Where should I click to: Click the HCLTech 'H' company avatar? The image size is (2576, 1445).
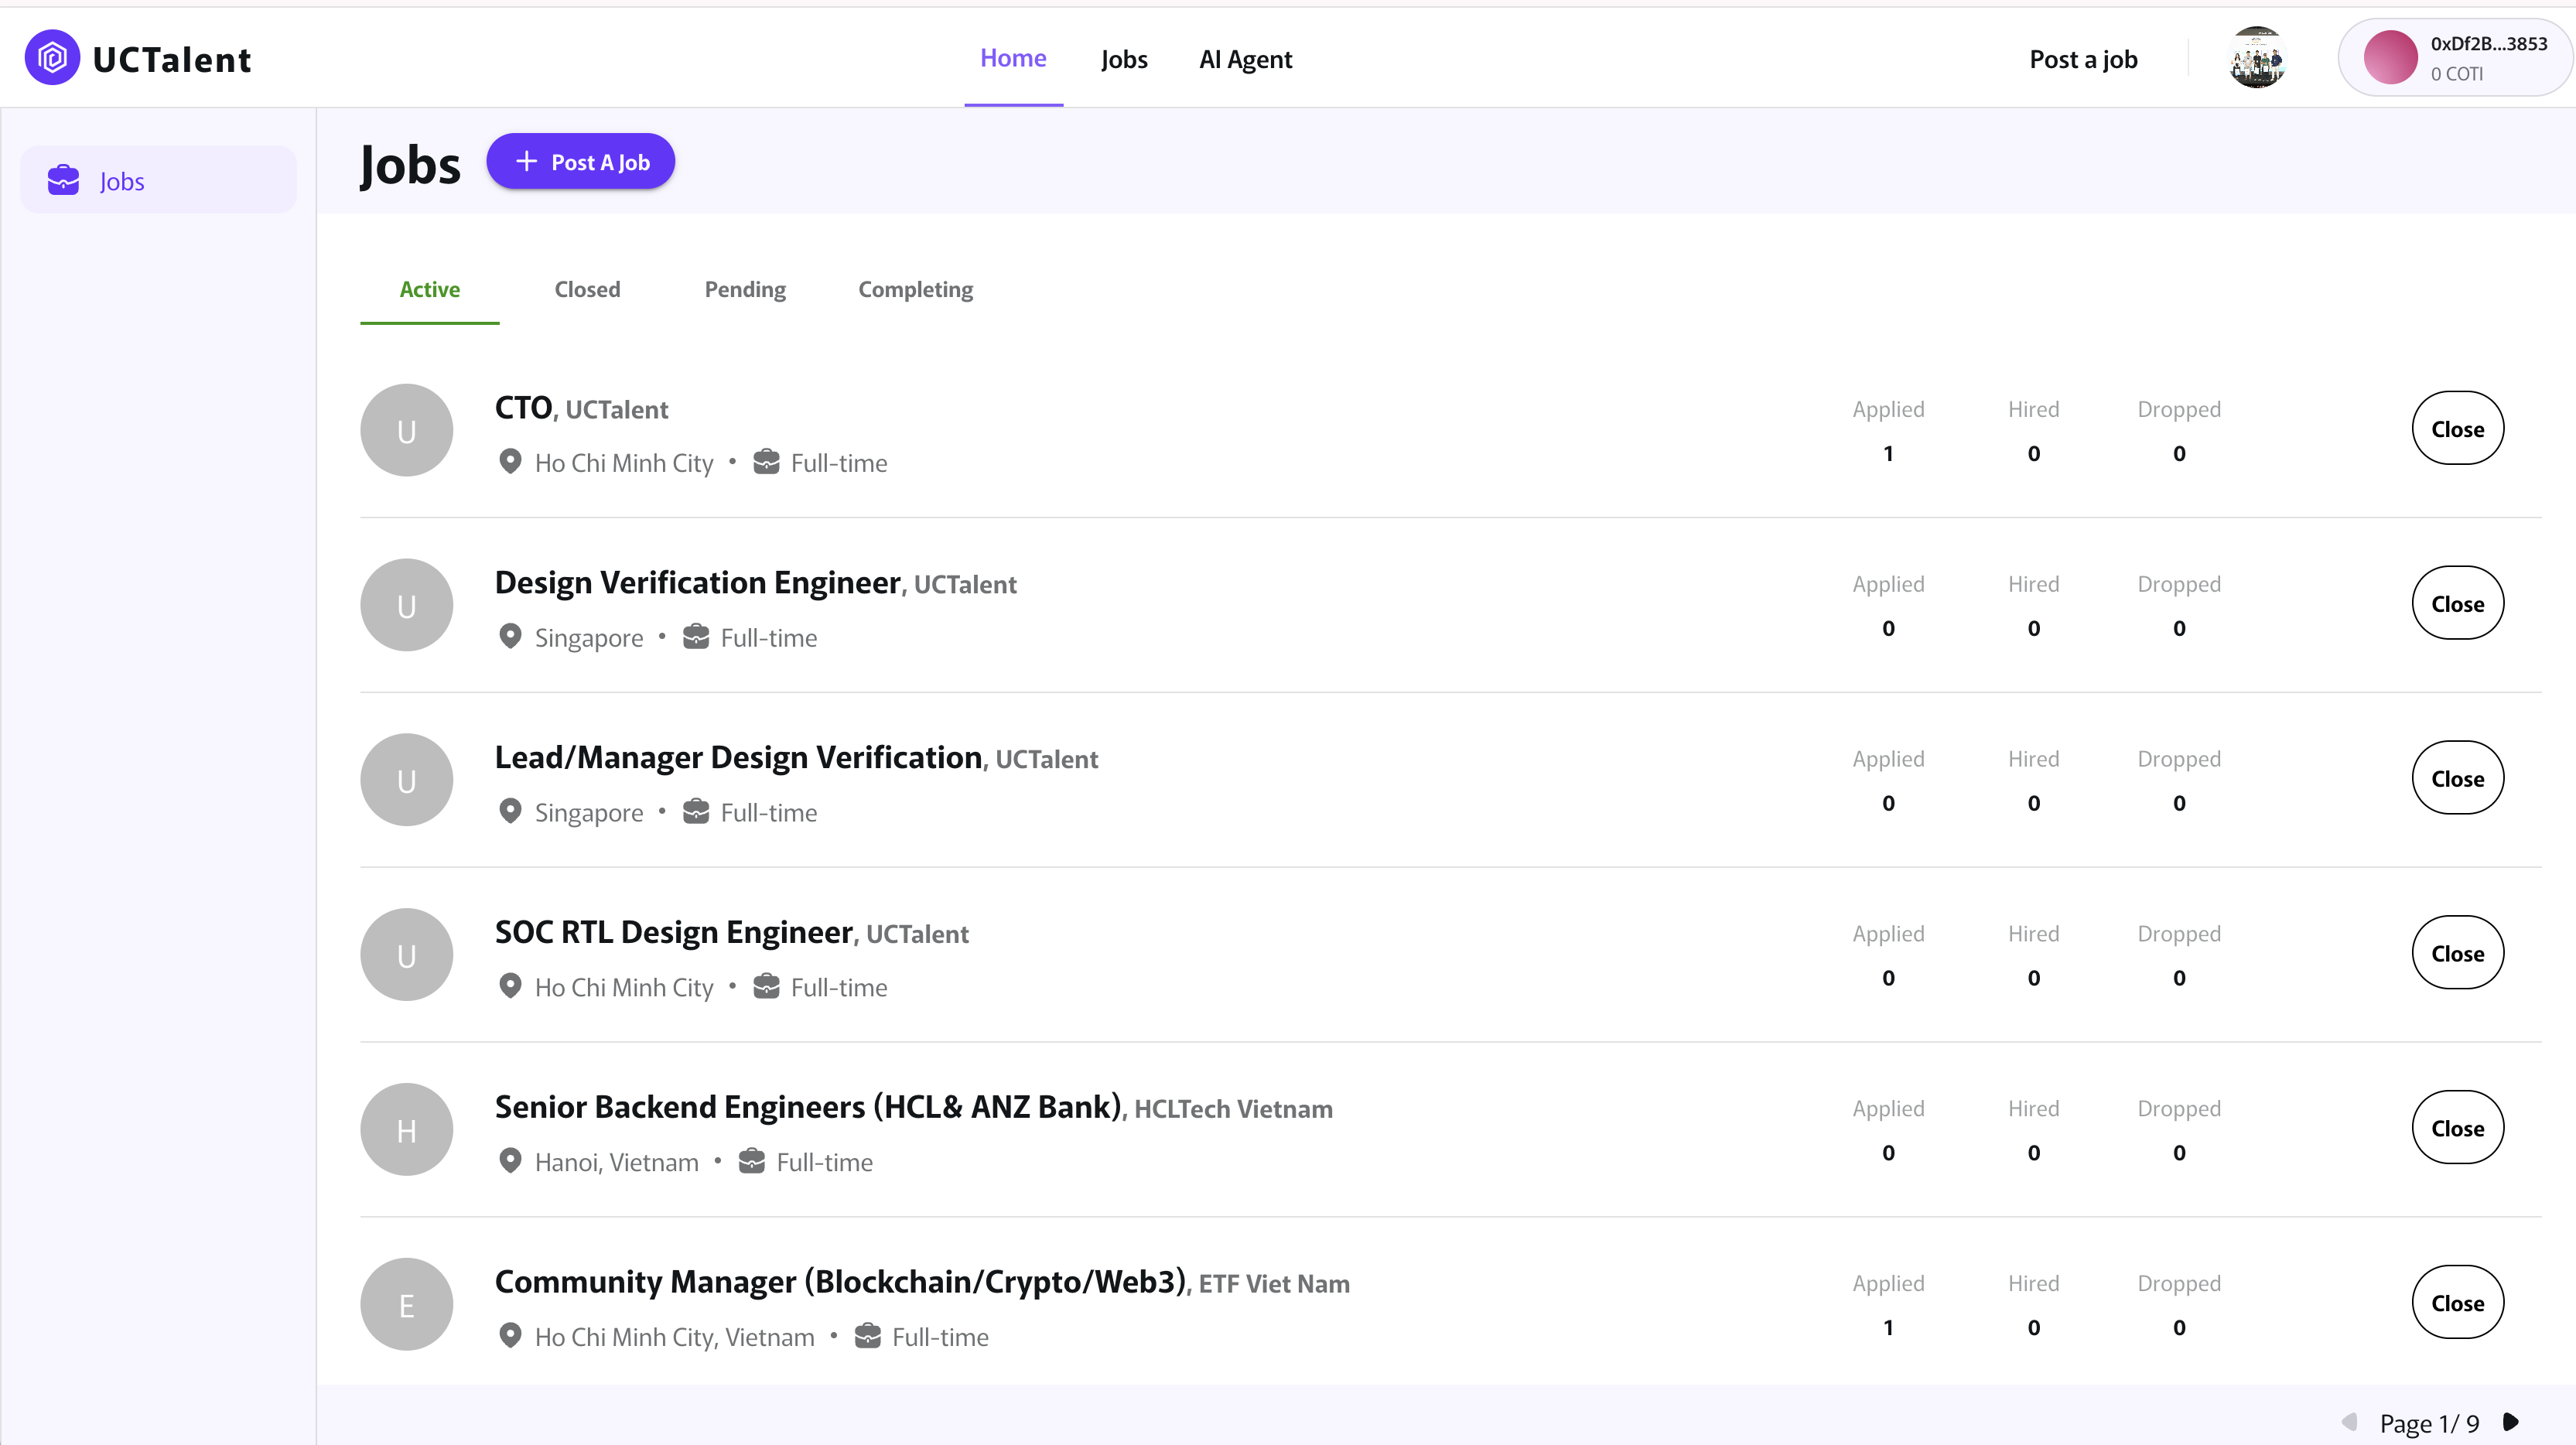pos(406,1129)
